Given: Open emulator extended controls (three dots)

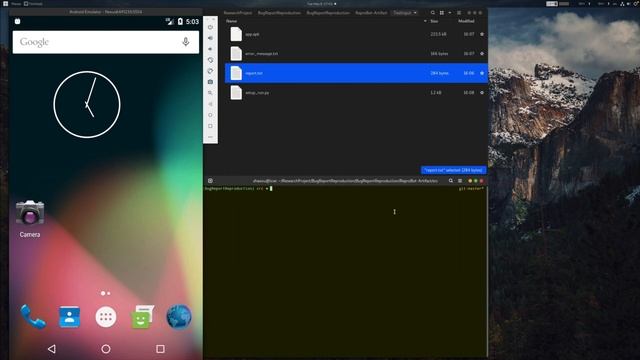Looking at the screenshot, I should coord(210,137).
